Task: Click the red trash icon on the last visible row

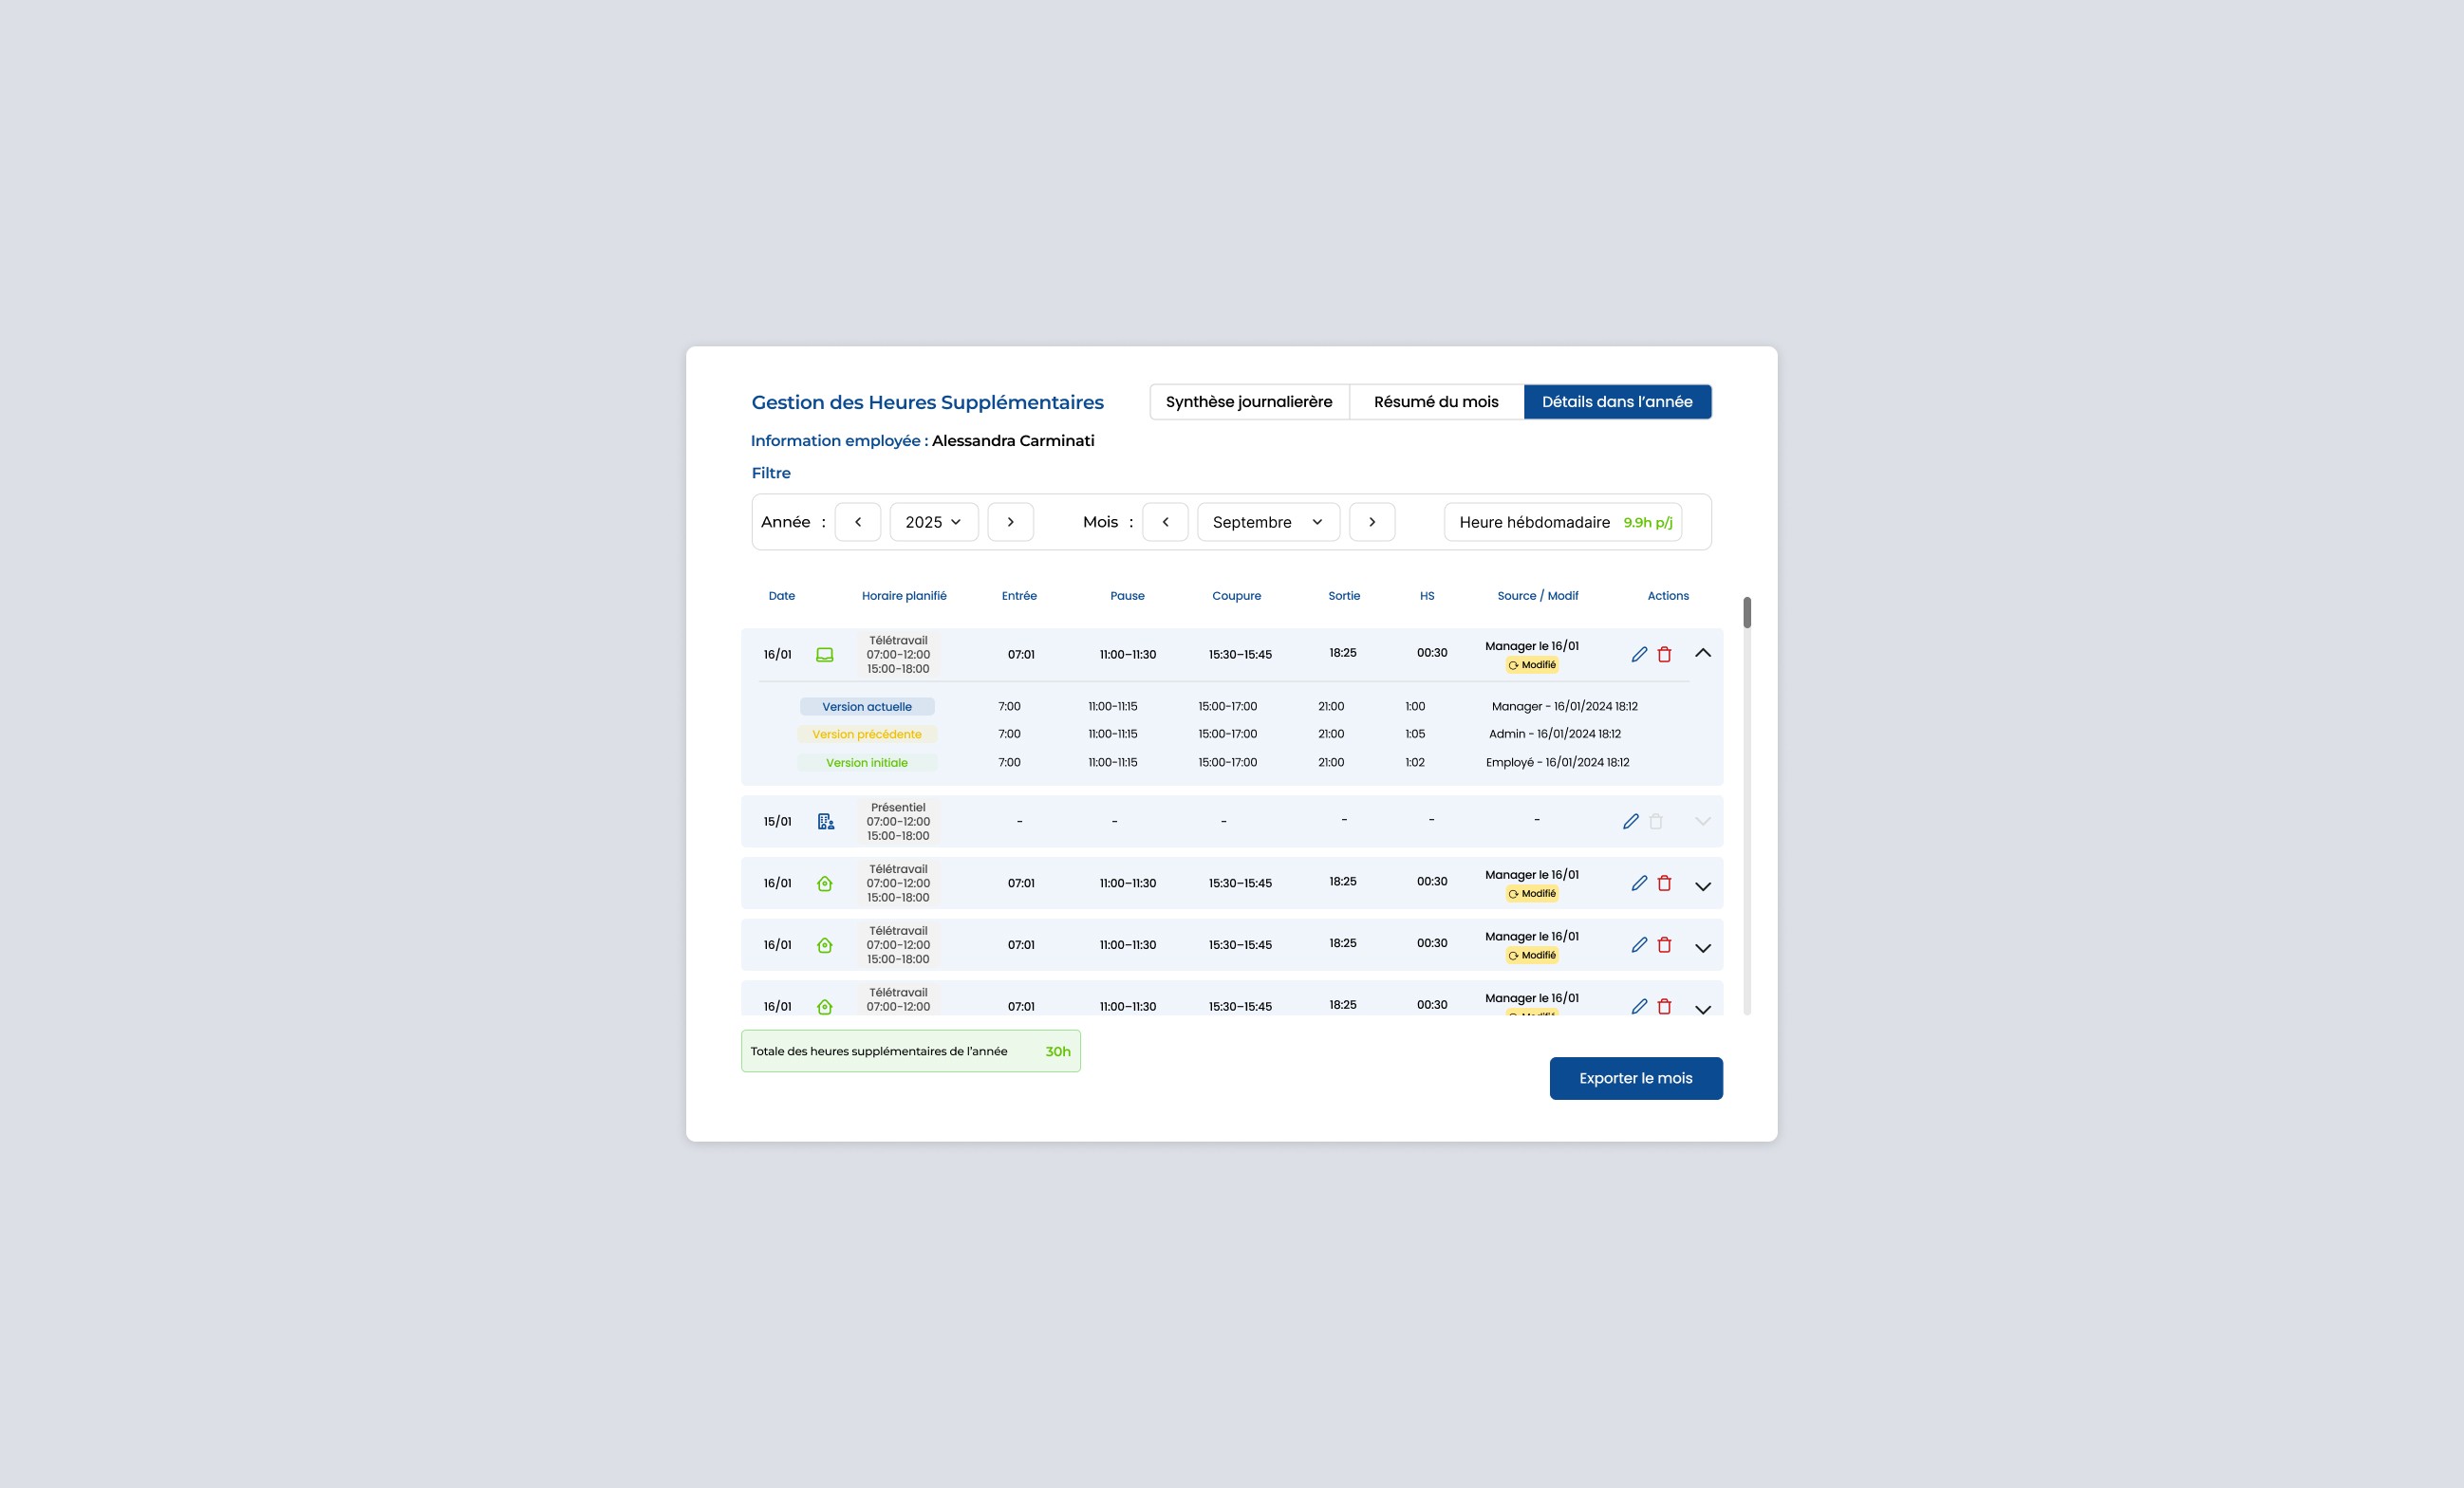Action: pyautogui.click(x=1664, y=1006)
